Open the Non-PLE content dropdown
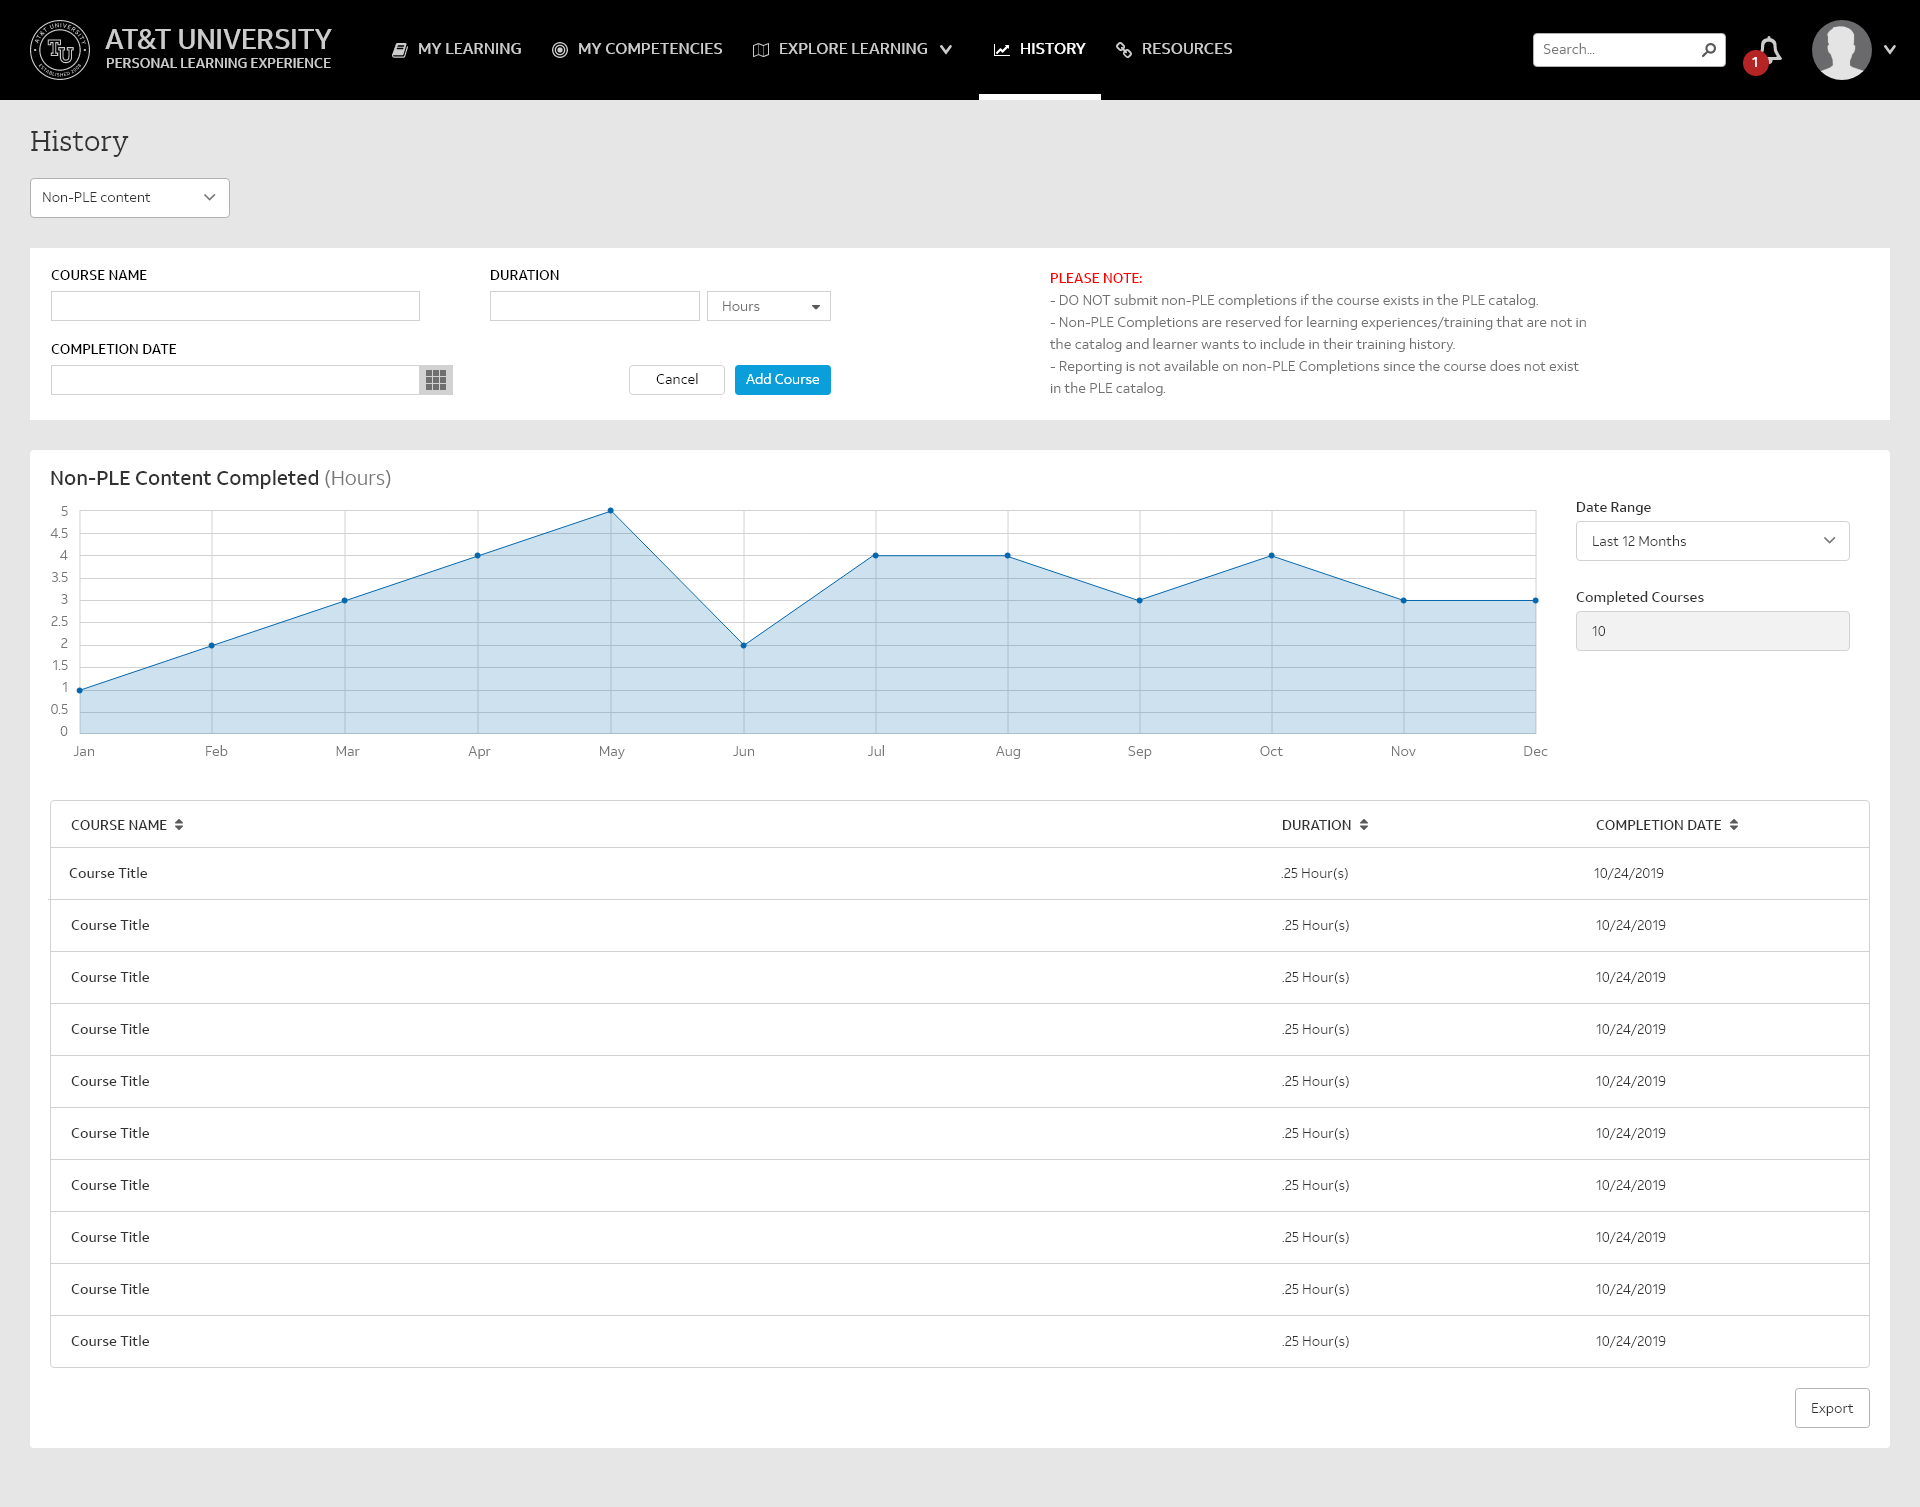Viewport: 1920px width, 1507px height. point(130,198)
